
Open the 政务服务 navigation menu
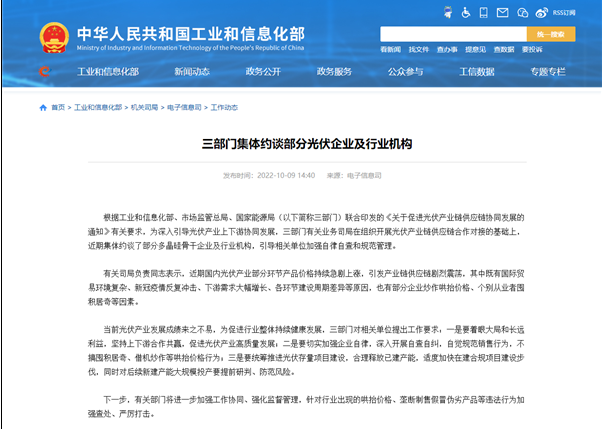coord(334,72)
